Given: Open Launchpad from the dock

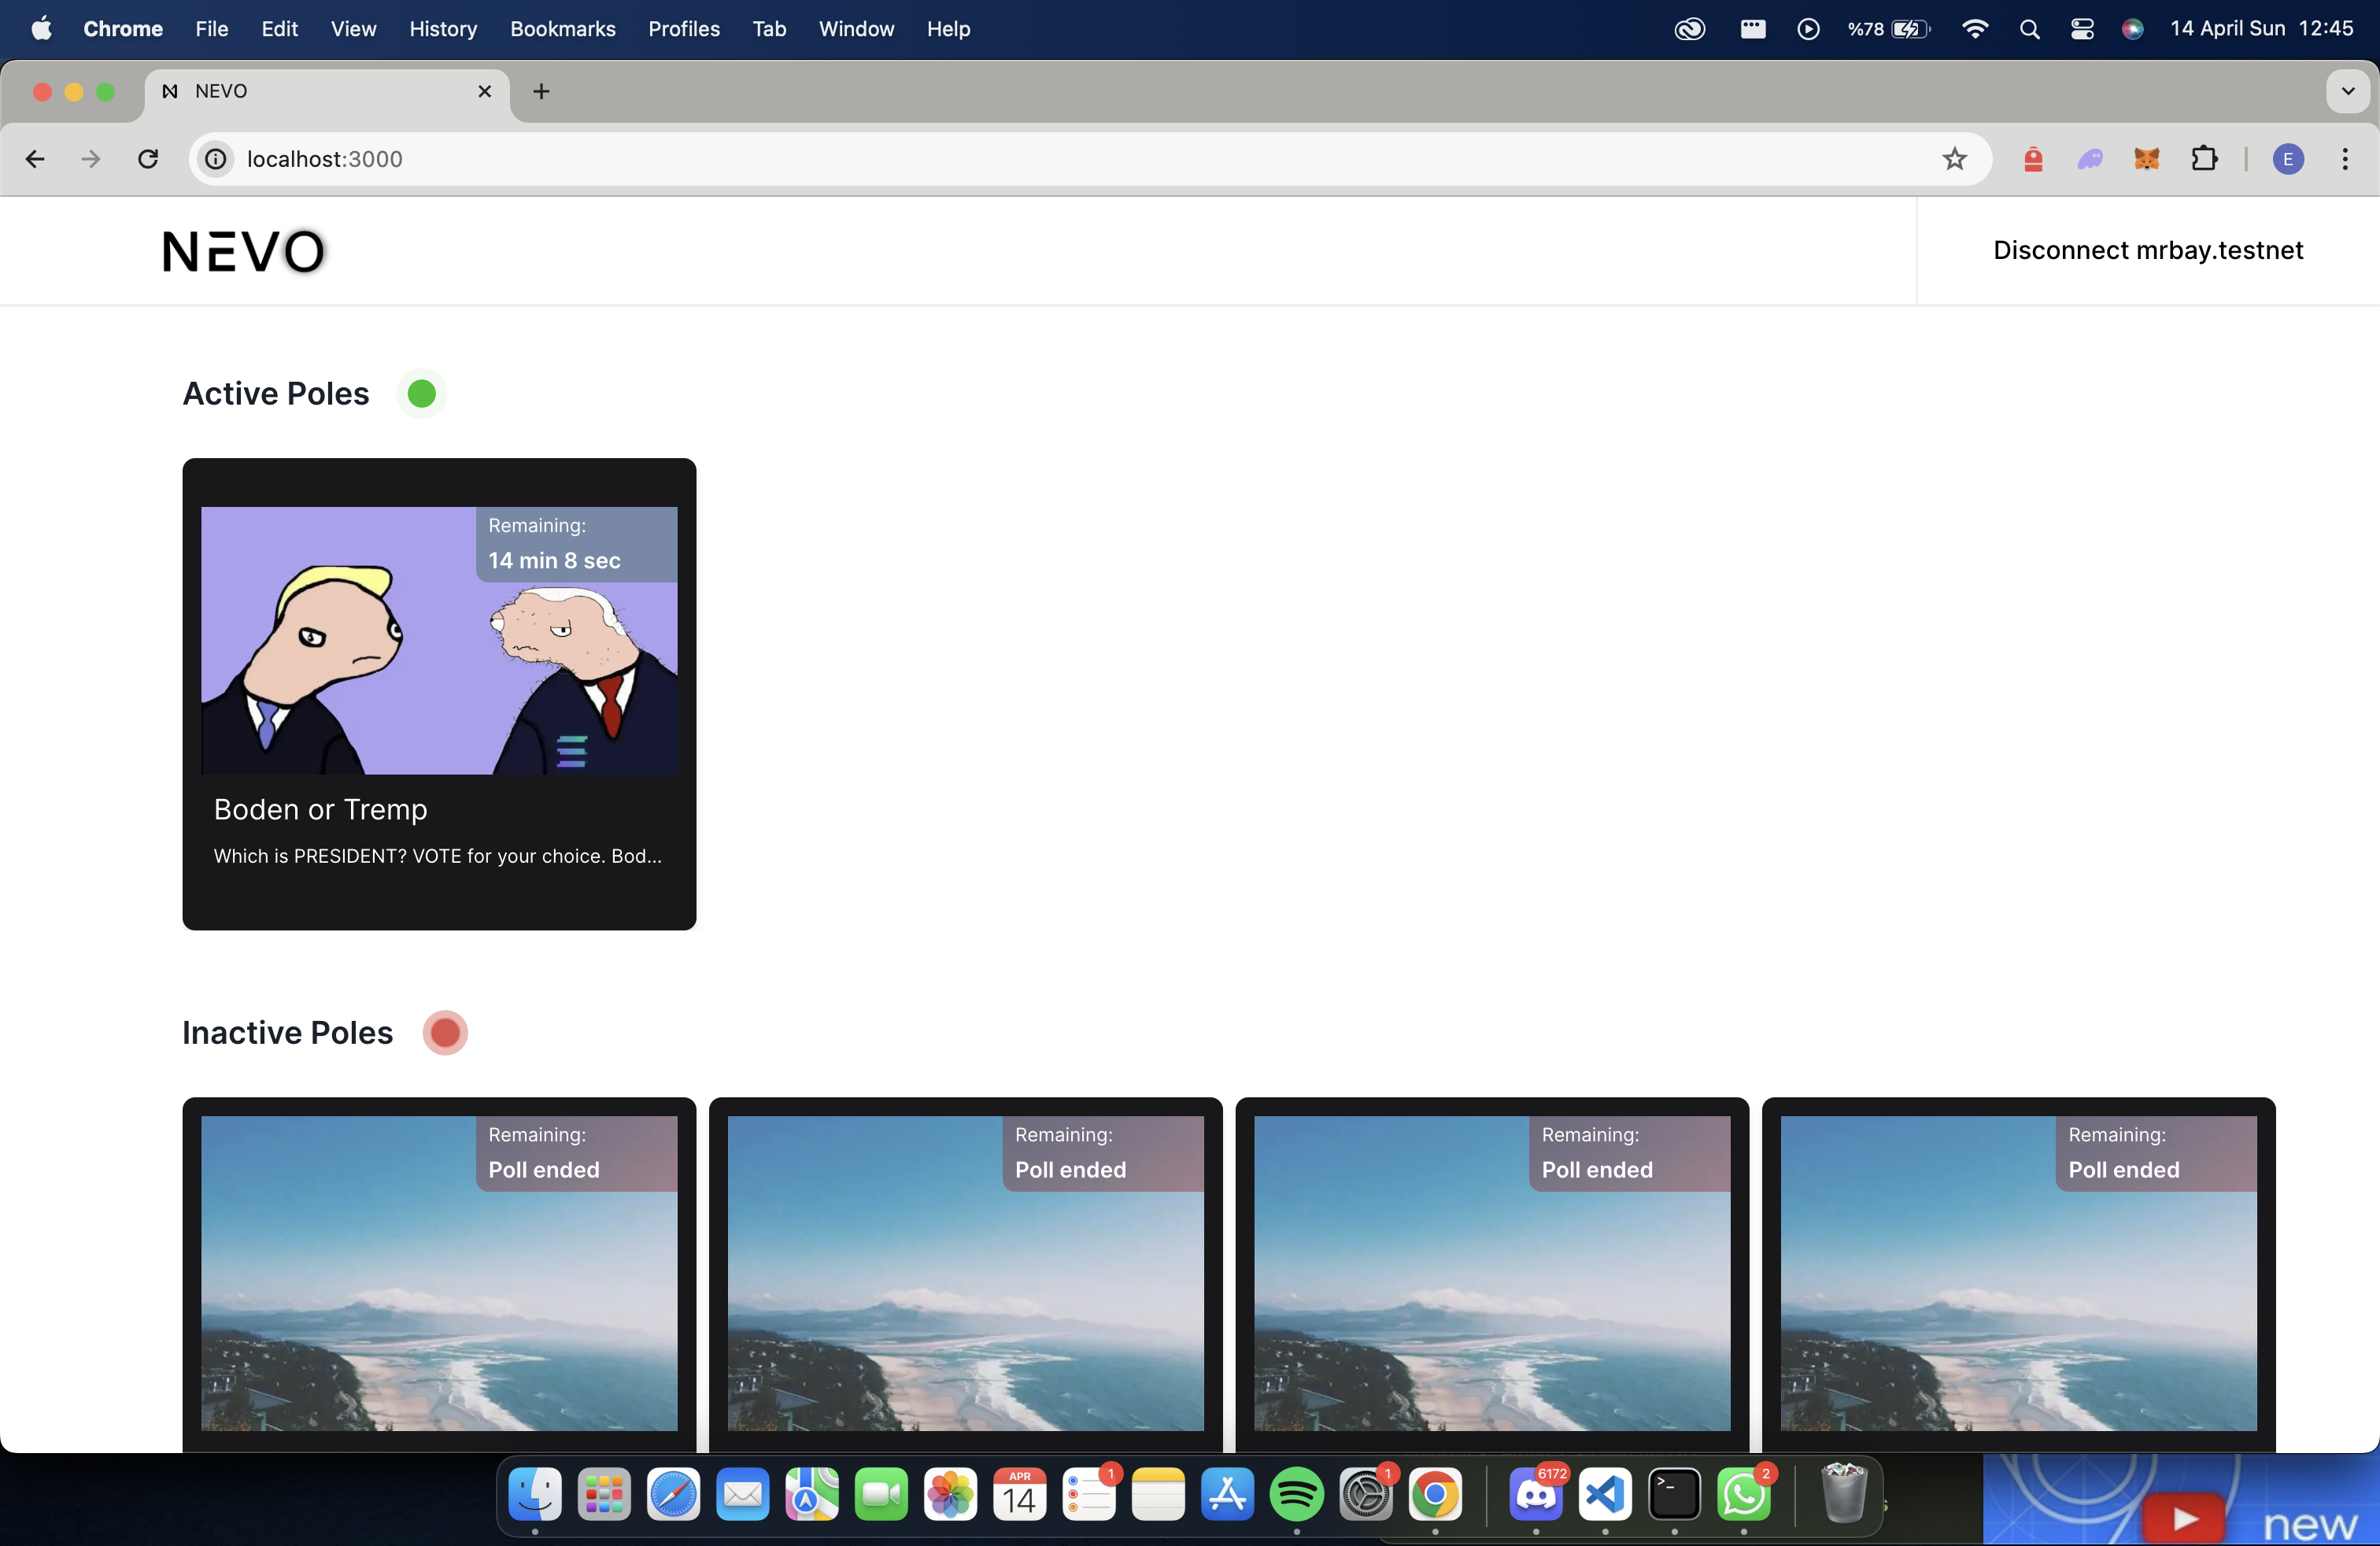Looking at the screenshot, I should [604, 1495].
